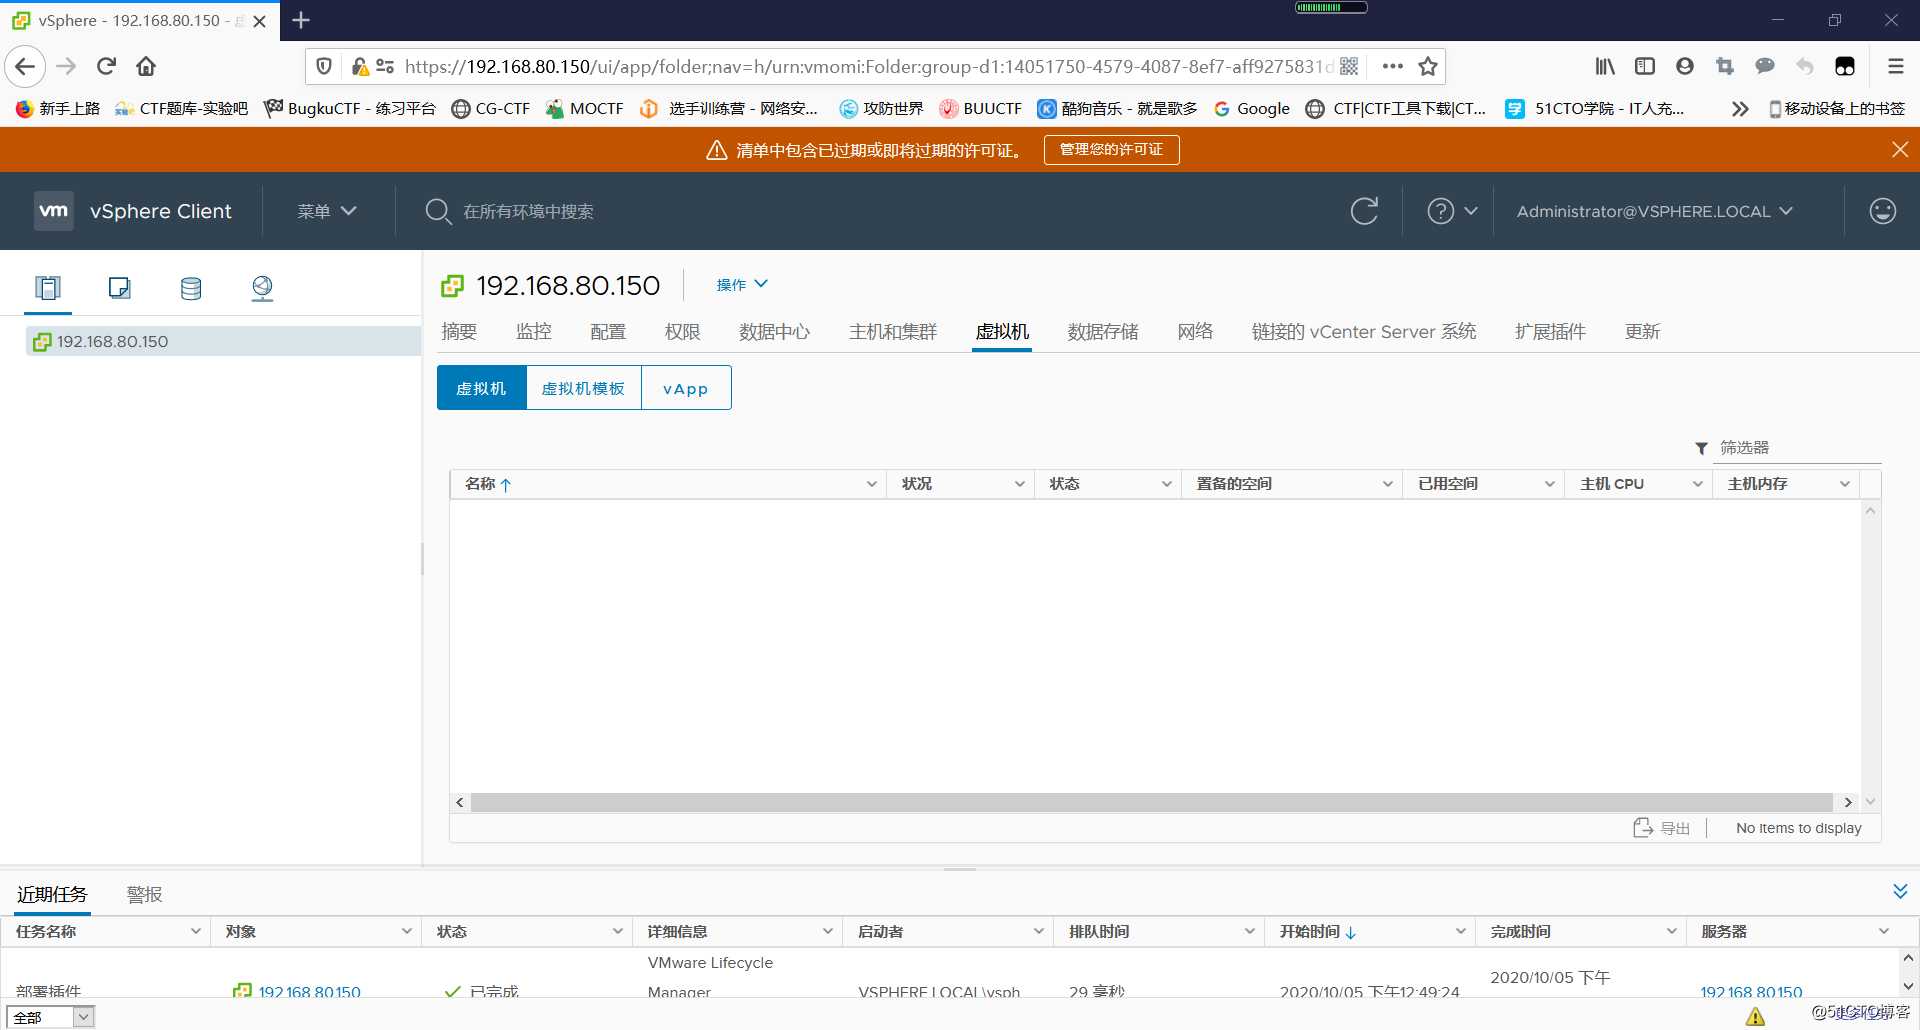Click the QR code icon in address bar
The image size is (1920, 1030).
(1349, 67)
